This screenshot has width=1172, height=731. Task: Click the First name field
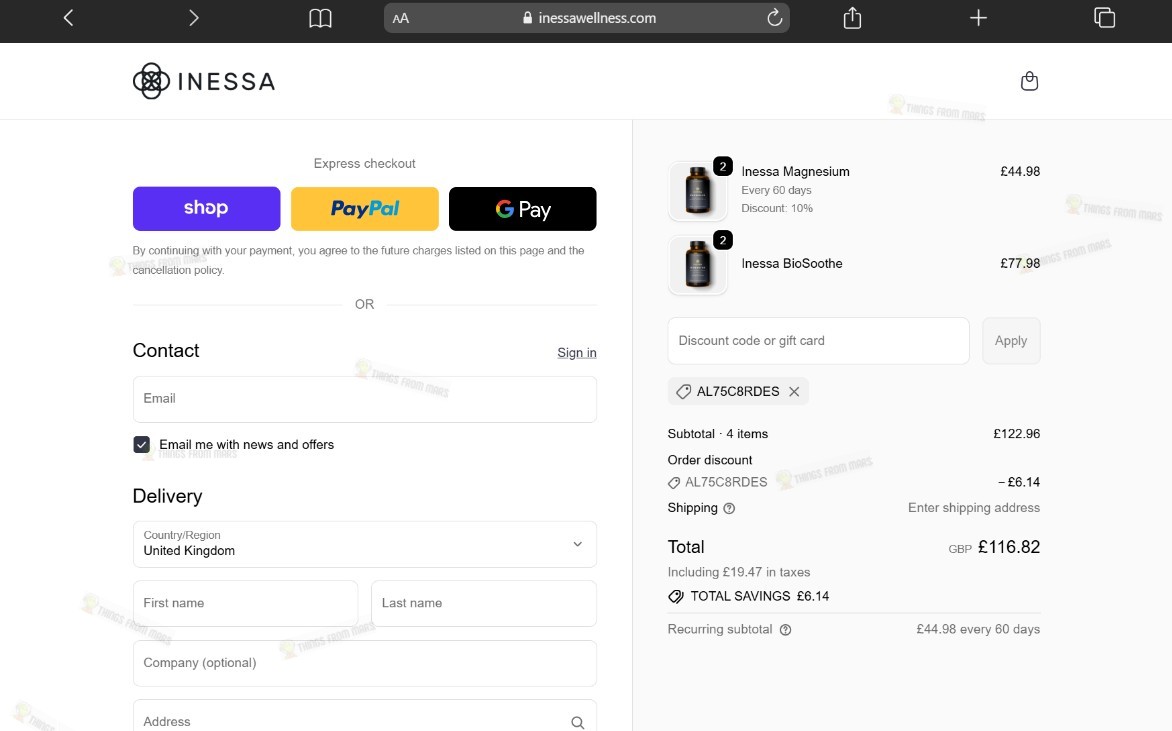click(x=245, y=603)
